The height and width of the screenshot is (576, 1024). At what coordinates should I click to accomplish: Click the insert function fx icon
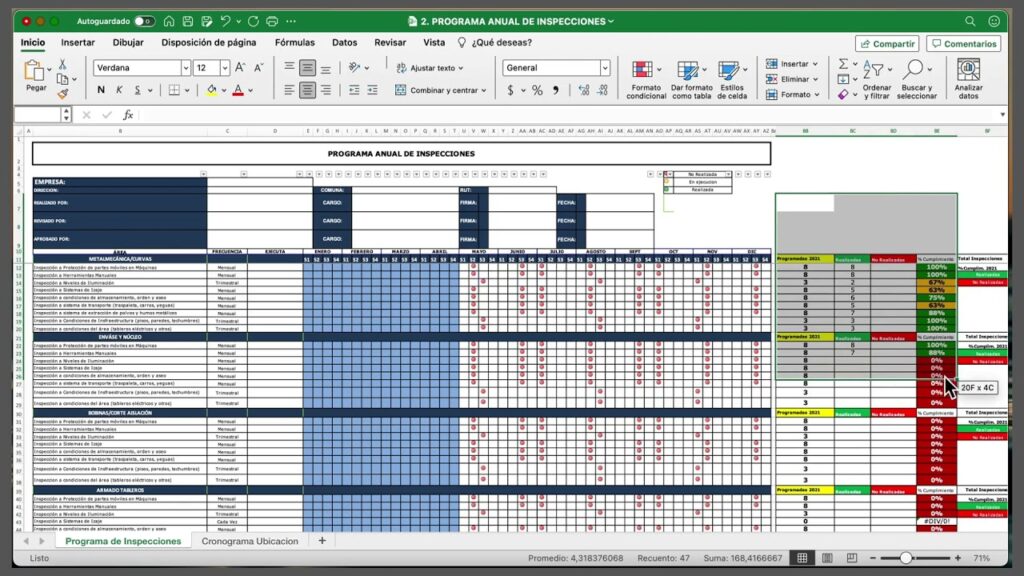128,115
